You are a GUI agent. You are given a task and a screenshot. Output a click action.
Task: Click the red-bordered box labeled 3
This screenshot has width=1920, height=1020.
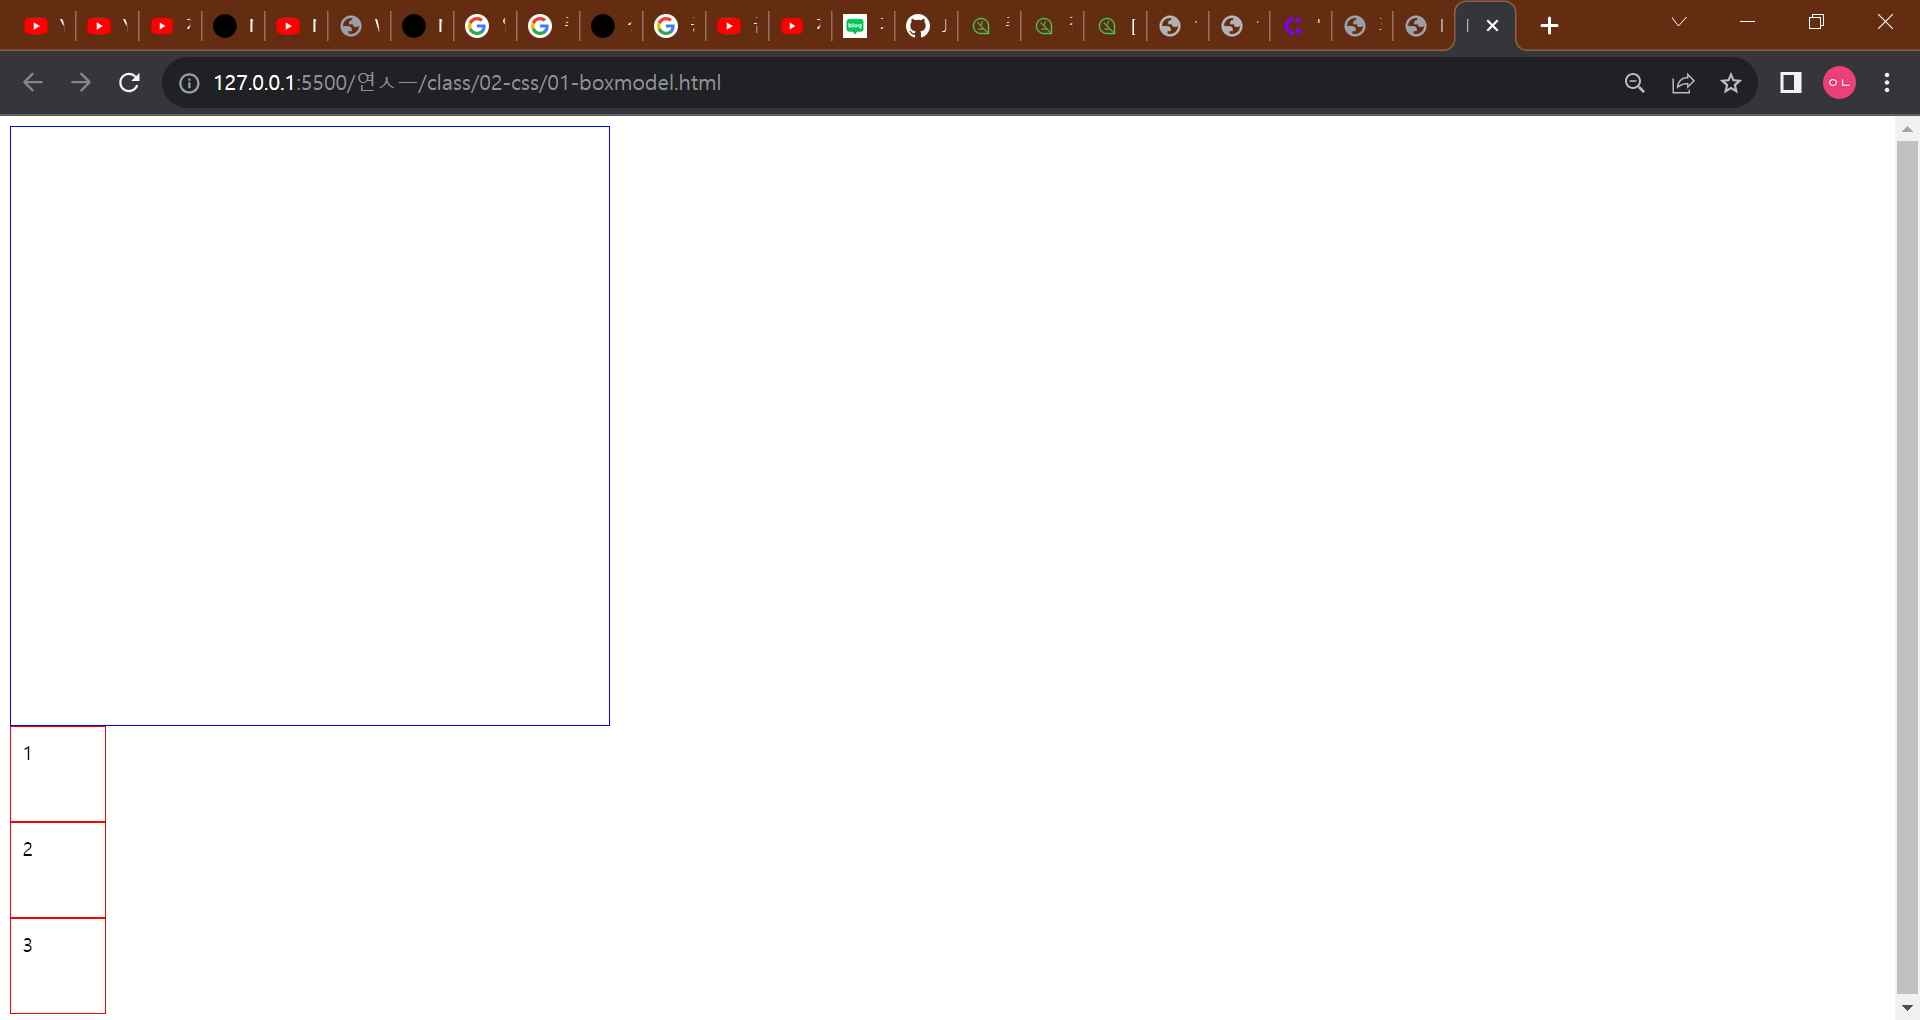point(58,966)
